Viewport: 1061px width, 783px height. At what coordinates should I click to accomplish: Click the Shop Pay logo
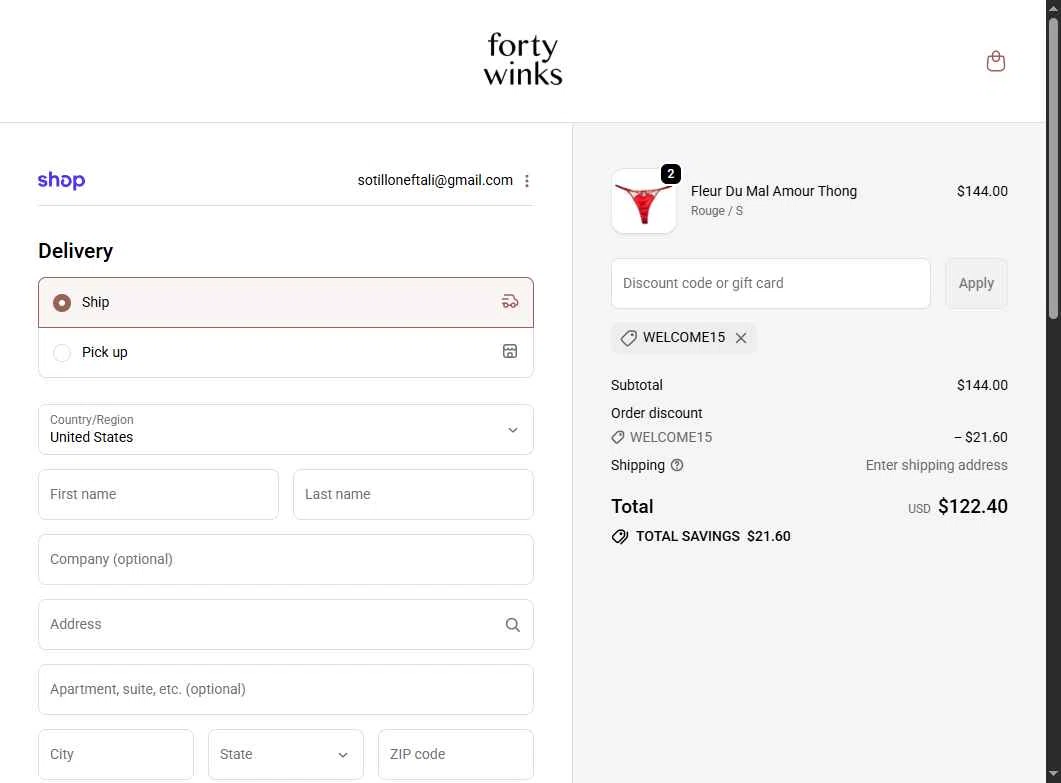(x=62, y=181)
